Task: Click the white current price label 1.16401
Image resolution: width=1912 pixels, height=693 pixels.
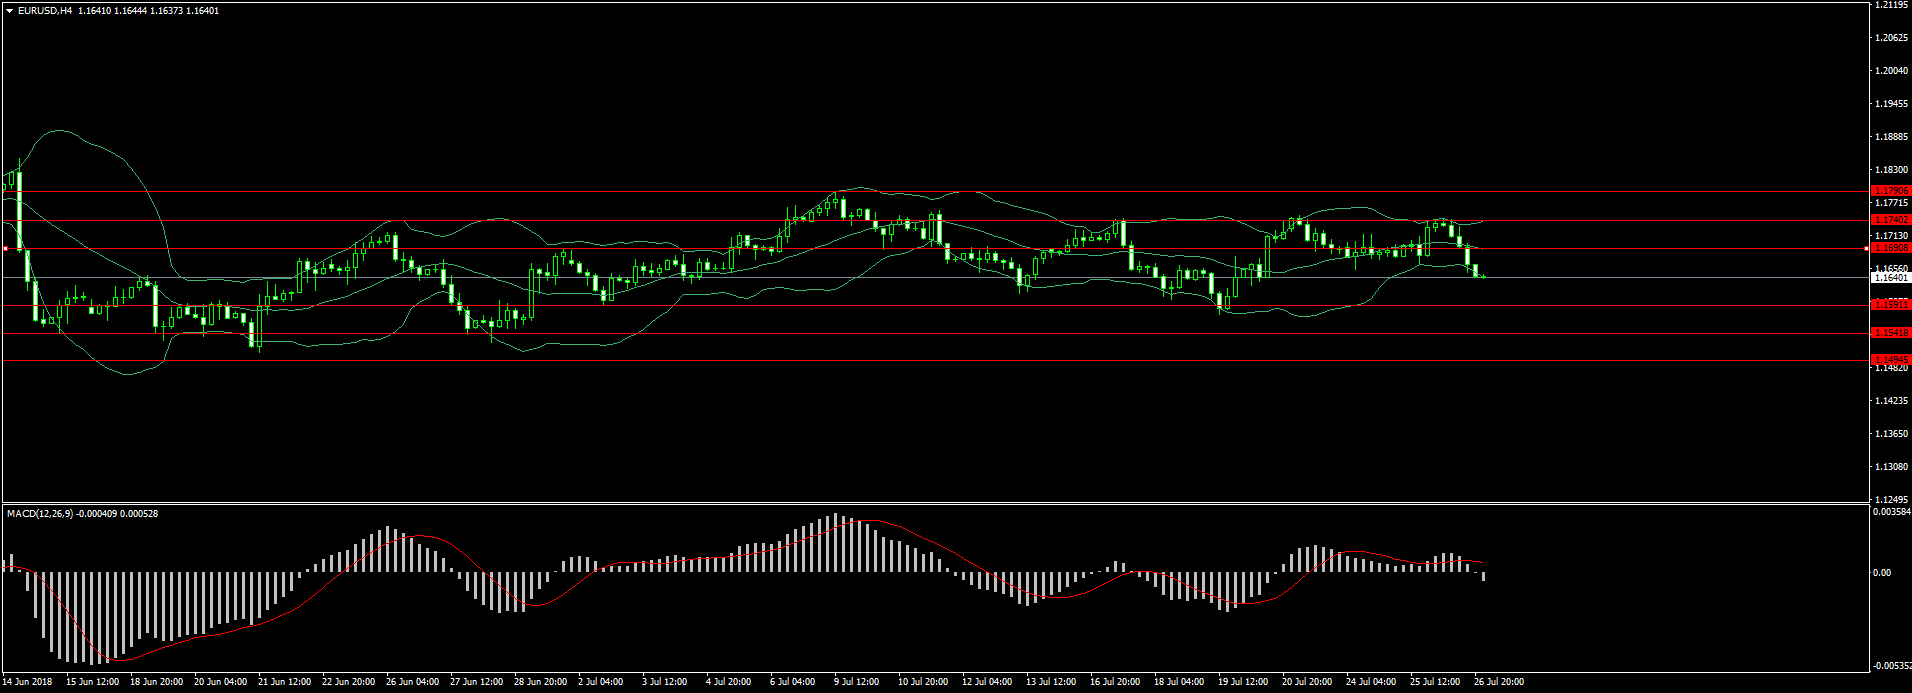Action: (1890, 278)
